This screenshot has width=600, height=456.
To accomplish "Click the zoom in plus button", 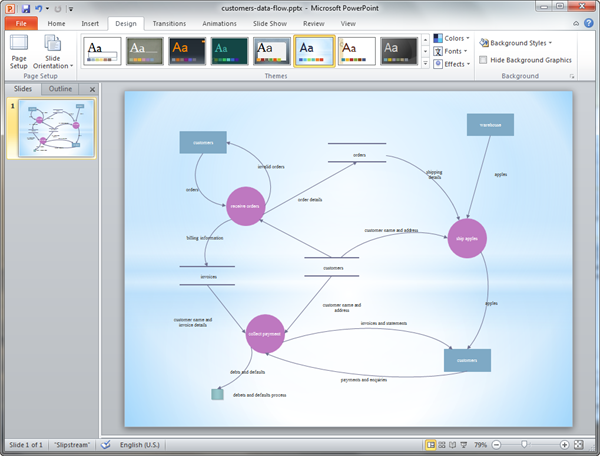I will (x=565, y=444).
